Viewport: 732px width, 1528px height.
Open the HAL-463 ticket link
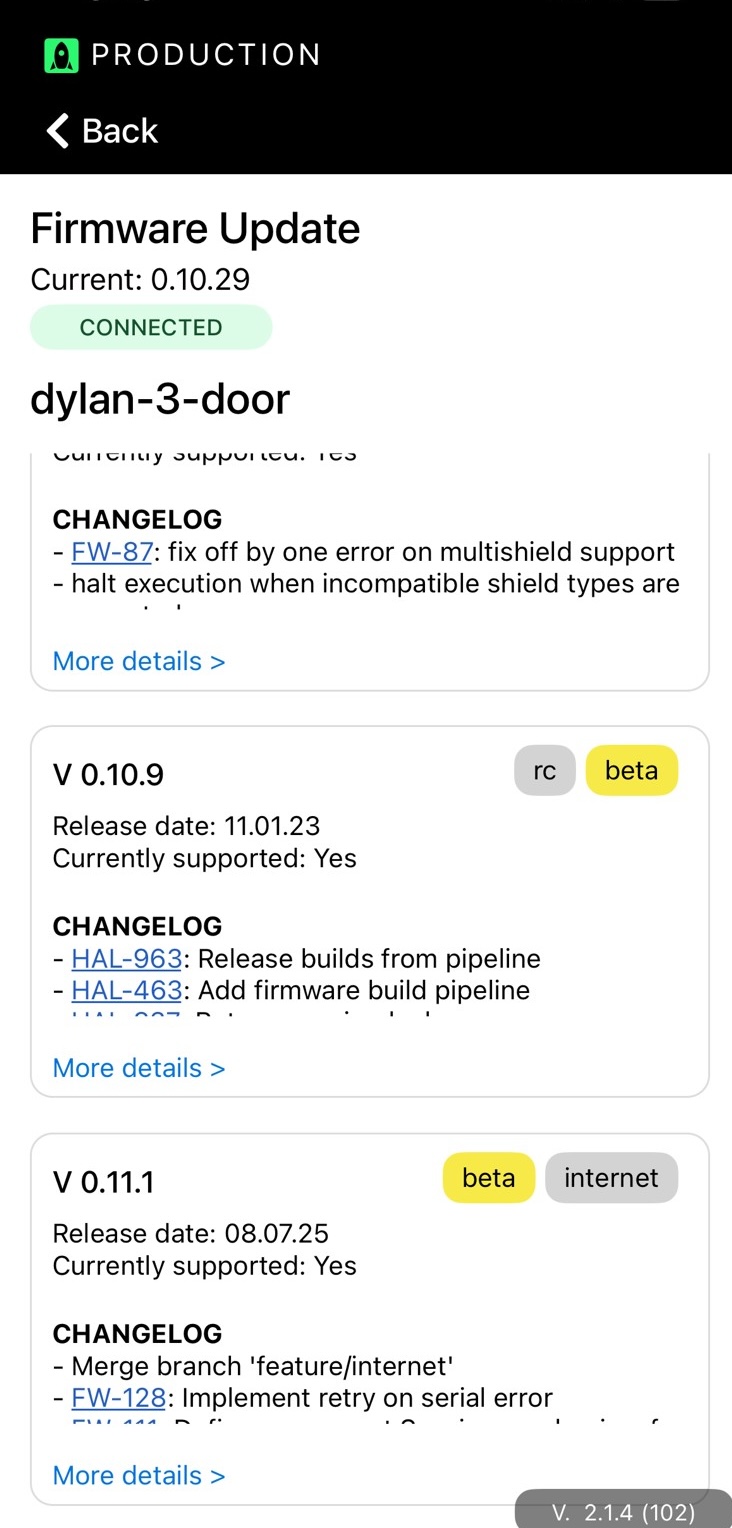pos(126,991)
